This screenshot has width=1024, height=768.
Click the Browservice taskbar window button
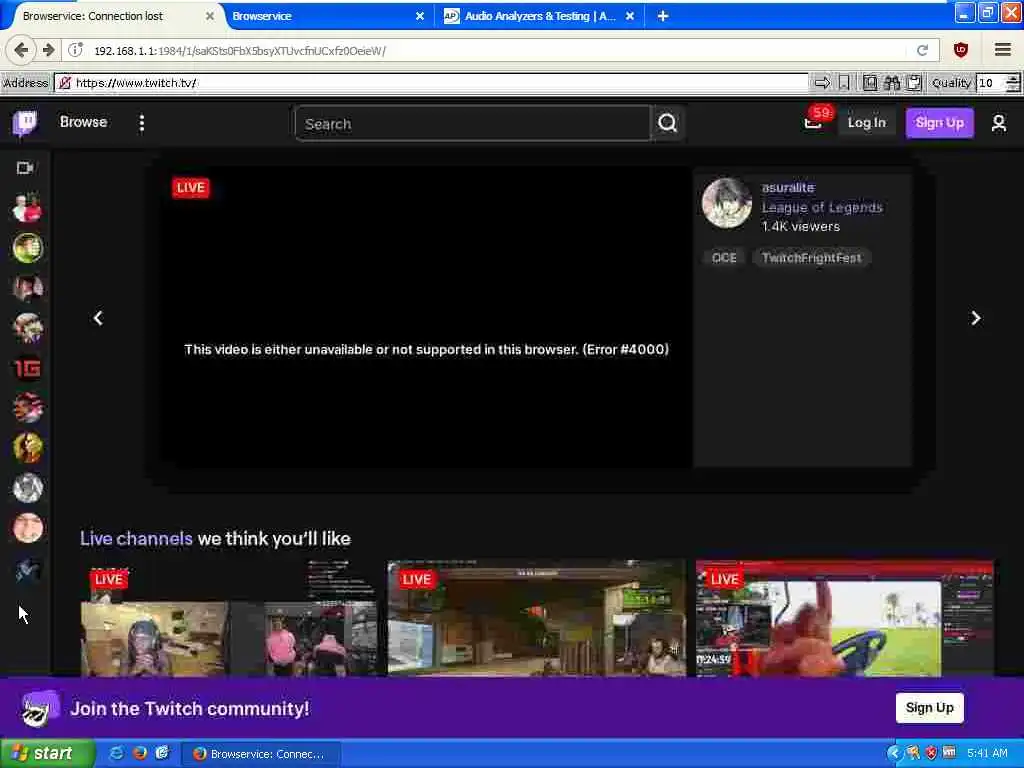click(x=259, y=754)
